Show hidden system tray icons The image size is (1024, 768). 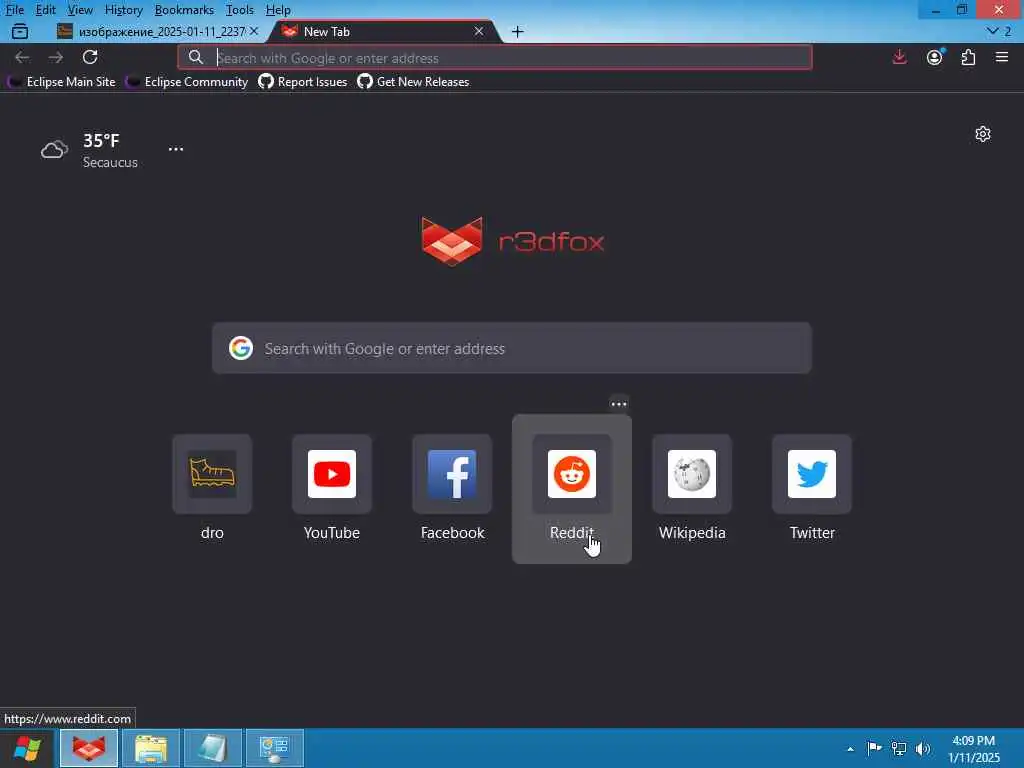click(850, 748)
